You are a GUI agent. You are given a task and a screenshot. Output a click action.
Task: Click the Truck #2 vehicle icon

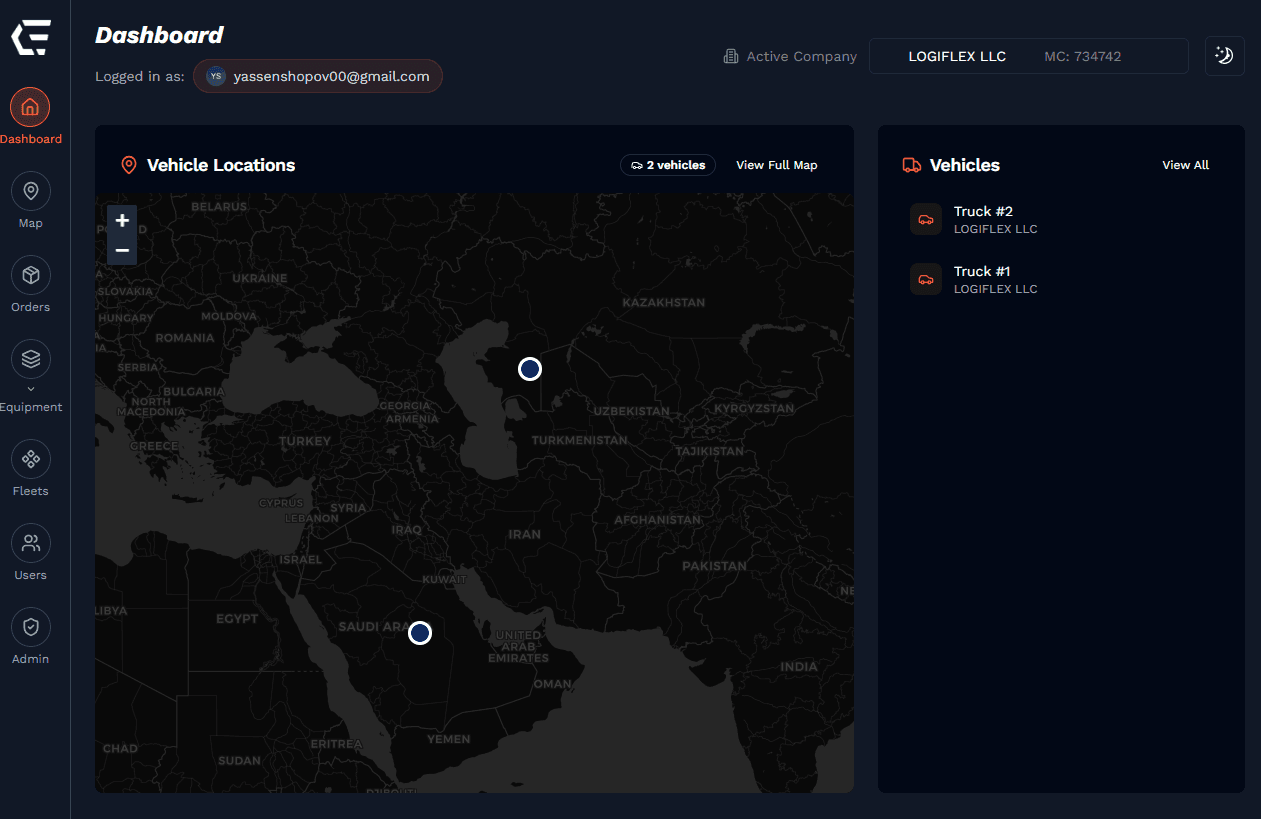[x=926, y=219]
